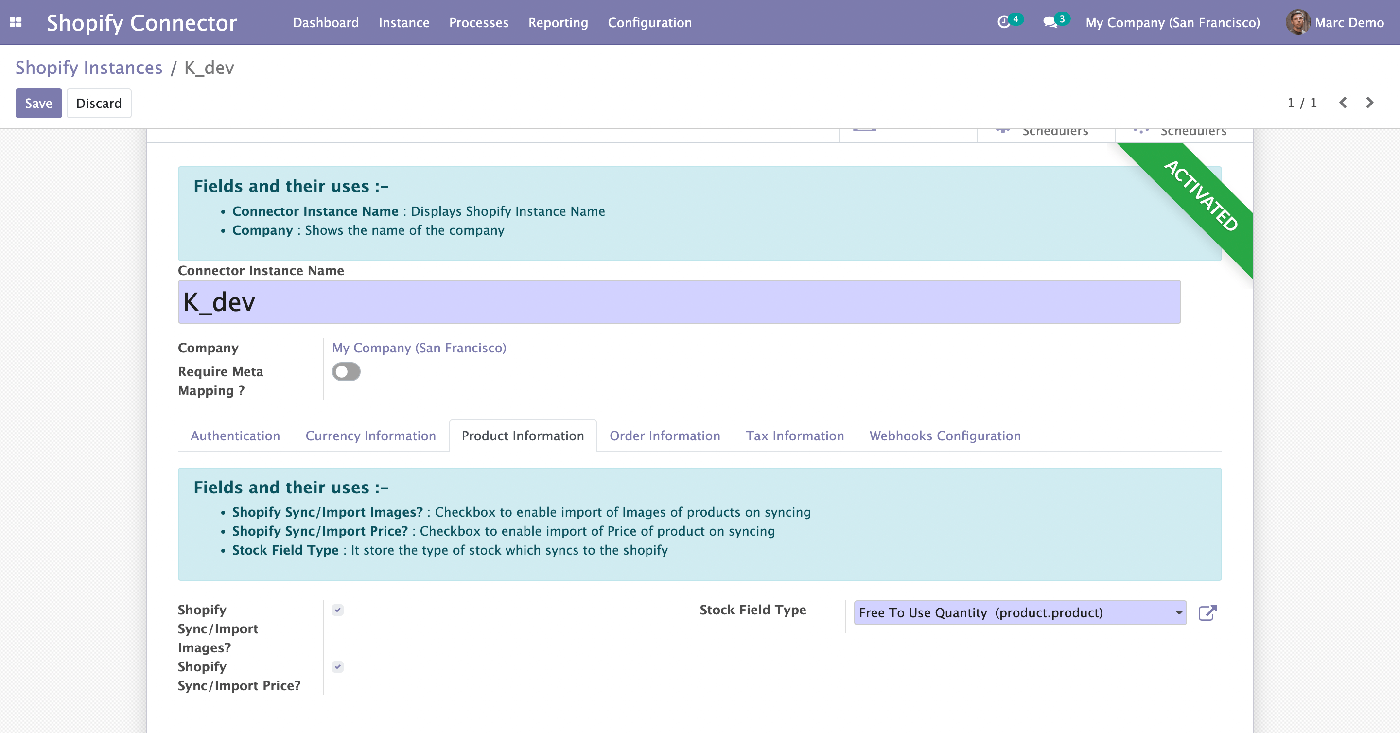Click the K_dev breadcrumb text
The height and width of the screenshot is (733, 1400).
coord(210,68)
